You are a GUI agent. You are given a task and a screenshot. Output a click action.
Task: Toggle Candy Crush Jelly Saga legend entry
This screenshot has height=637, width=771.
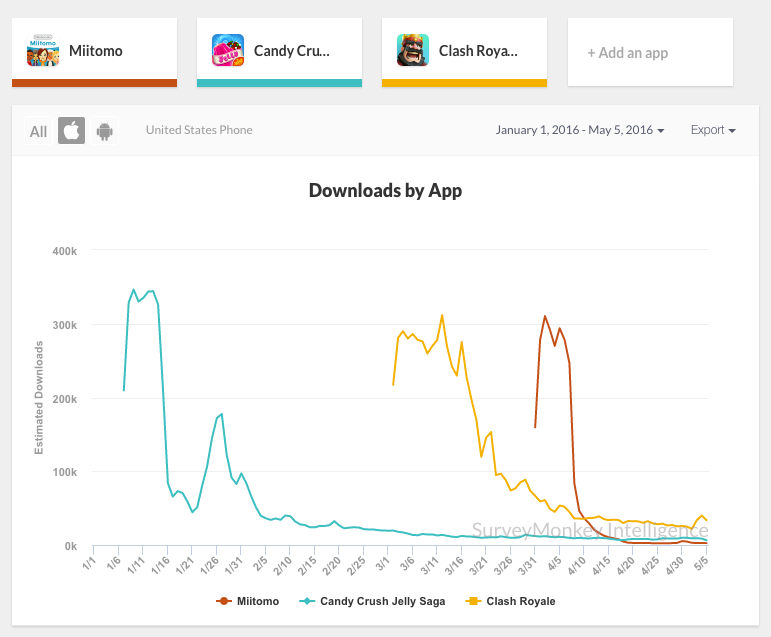coord(375,601)
